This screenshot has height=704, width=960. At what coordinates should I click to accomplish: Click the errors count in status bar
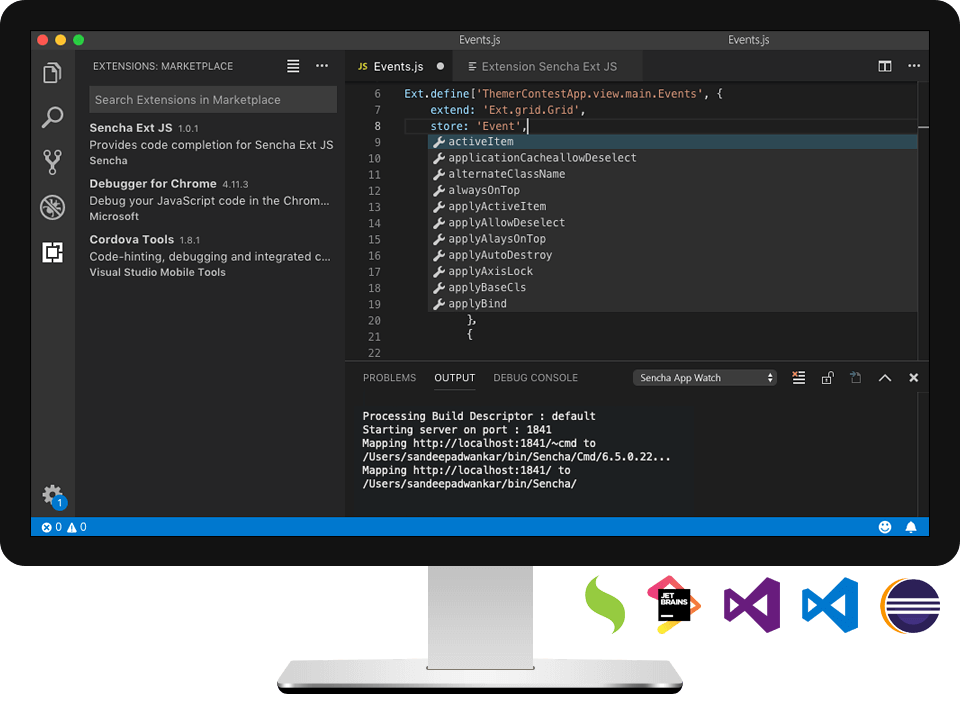click(x=51, y=527)
